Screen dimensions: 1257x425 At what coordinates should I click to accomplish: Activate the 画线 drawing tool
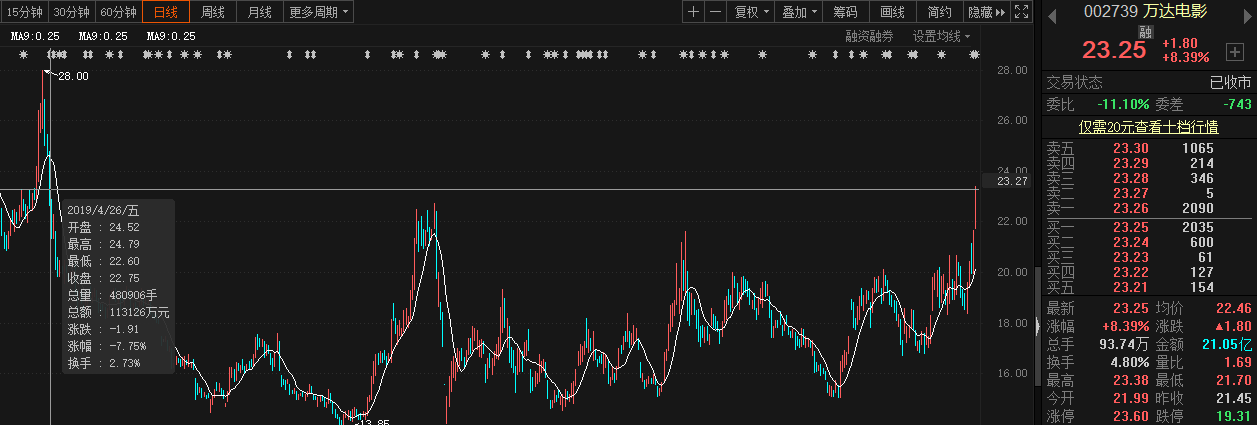892,12
